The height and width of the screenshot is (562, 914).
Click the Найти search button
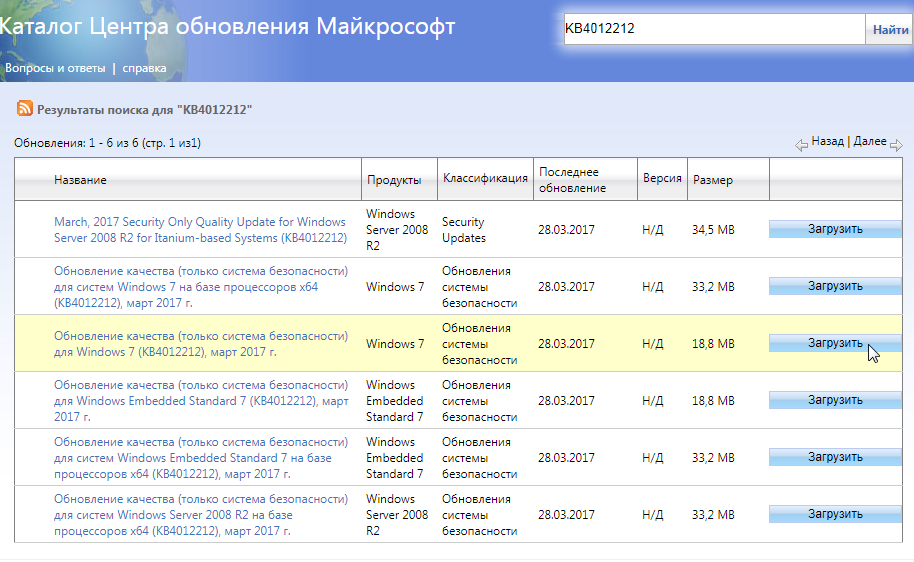point(890,30)
